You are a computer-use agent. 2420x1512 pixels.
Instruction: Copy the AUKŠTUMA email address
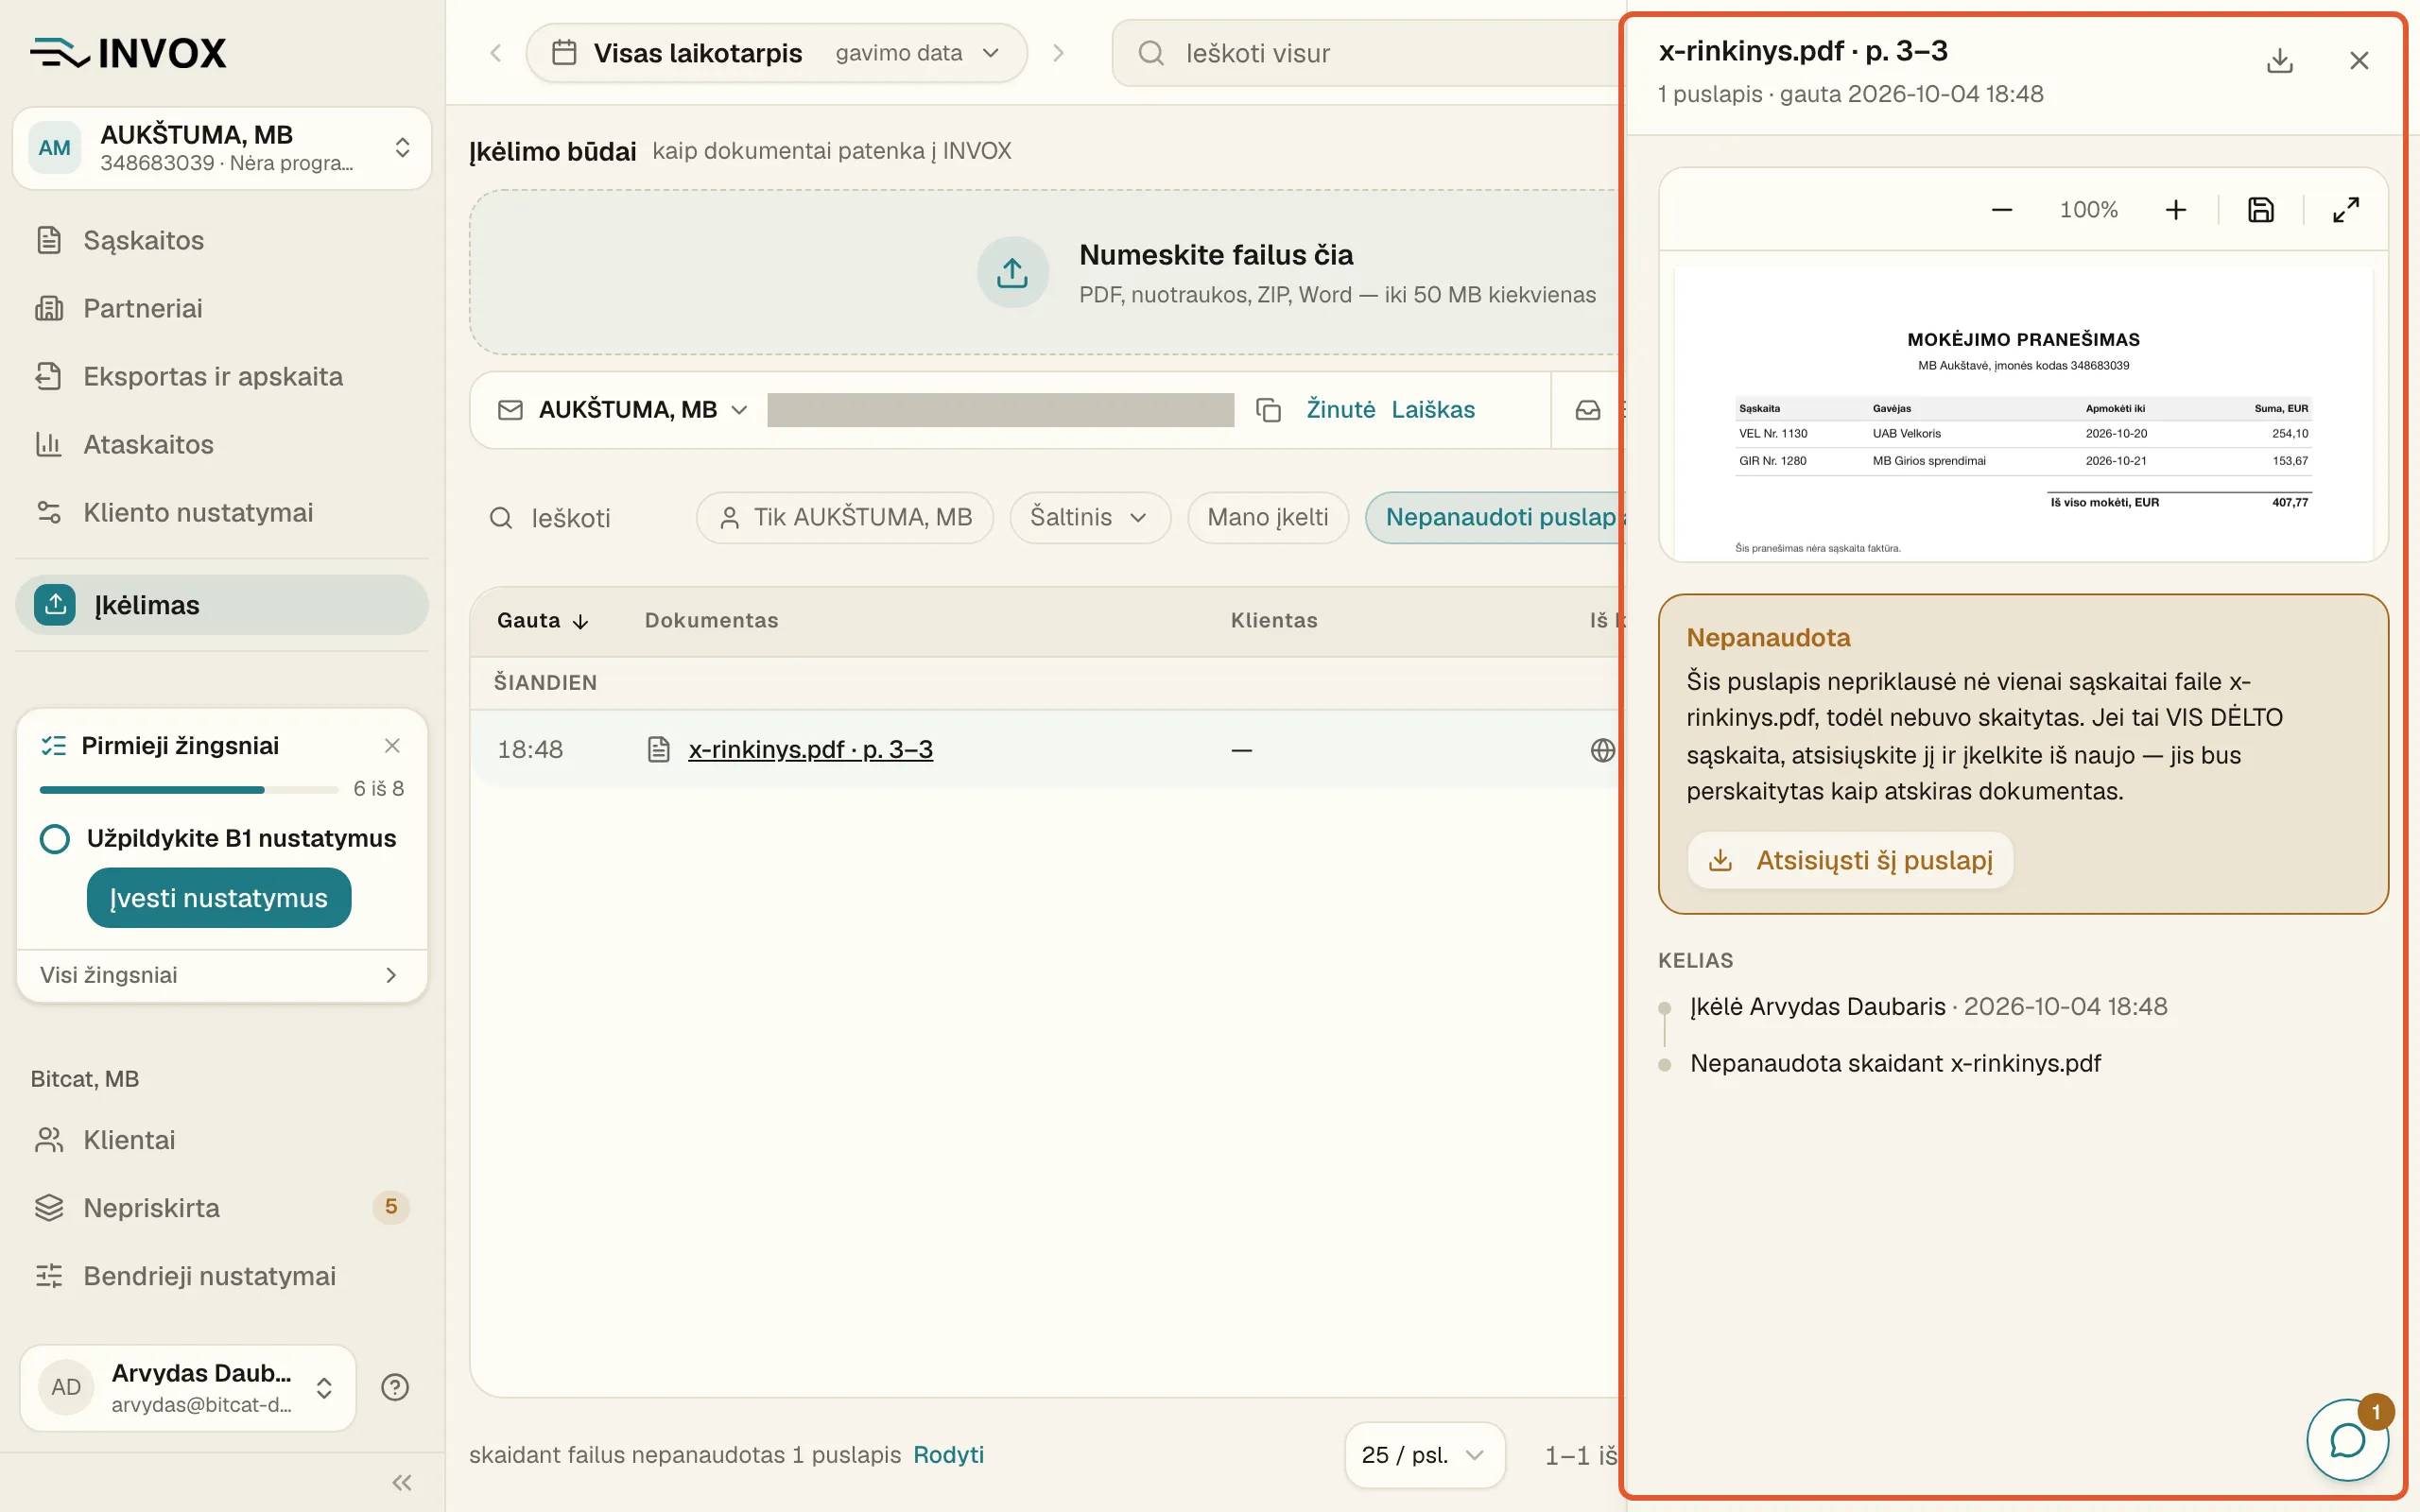[1268, 410]
